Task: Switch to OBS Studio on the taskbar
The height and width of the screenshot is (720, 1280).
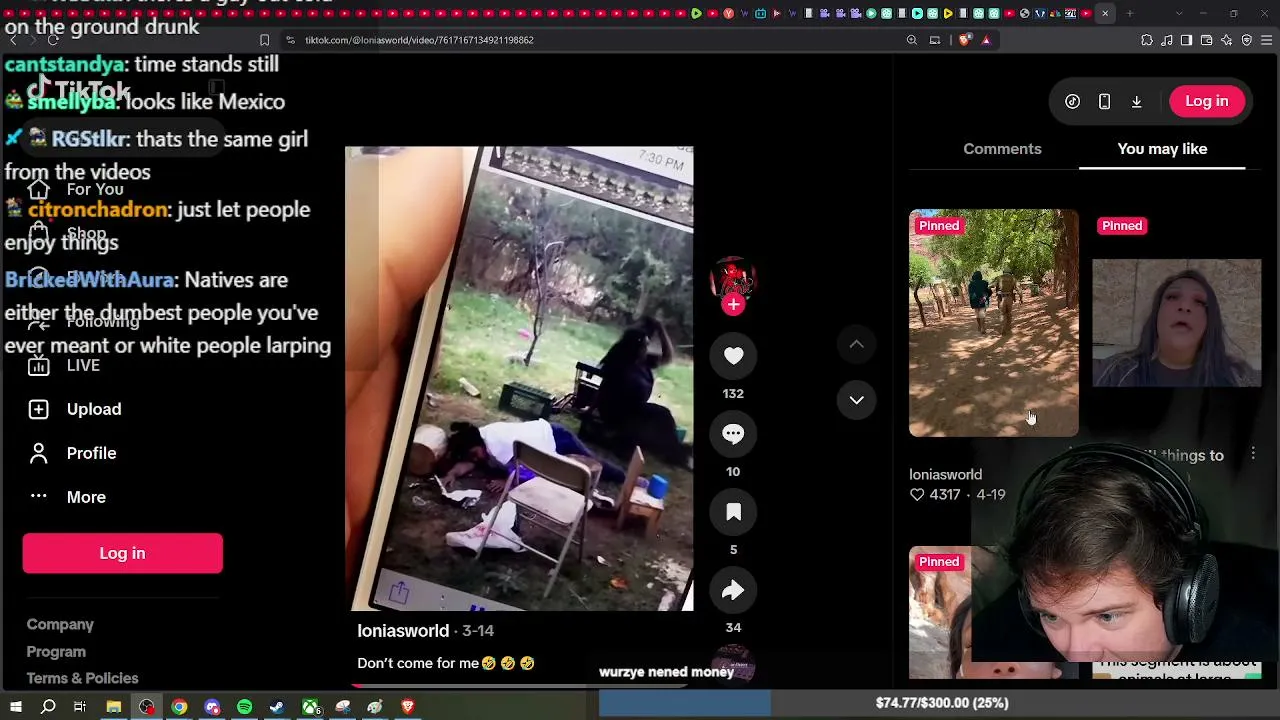Action: click(147, 707)
